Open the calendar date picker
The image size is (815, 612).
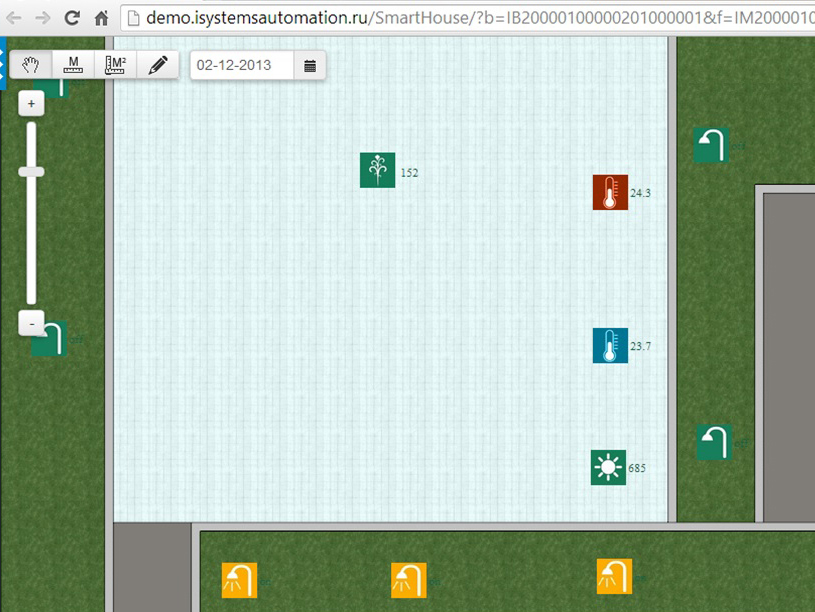click(310, 66)
